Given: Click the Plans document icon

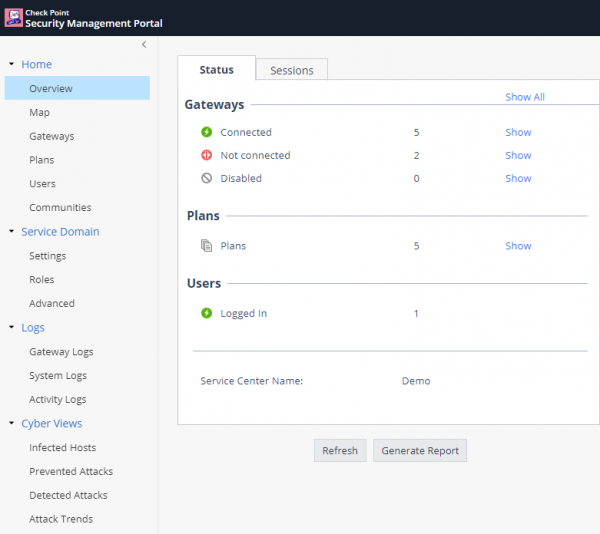Looking at the screenshot, I should coord(207,246).
